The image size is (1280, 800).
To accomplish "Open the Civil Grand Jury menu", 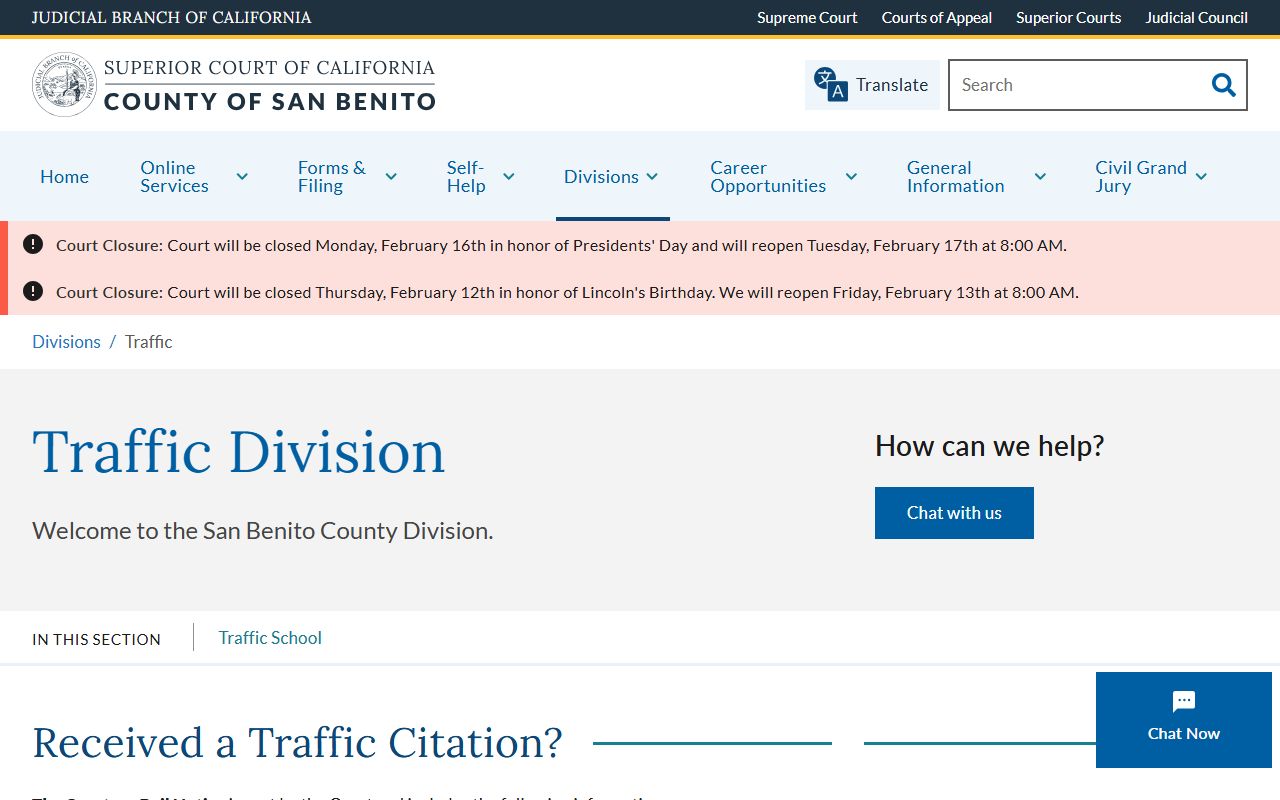I will pyautogui.click(x=1141, y=177).
